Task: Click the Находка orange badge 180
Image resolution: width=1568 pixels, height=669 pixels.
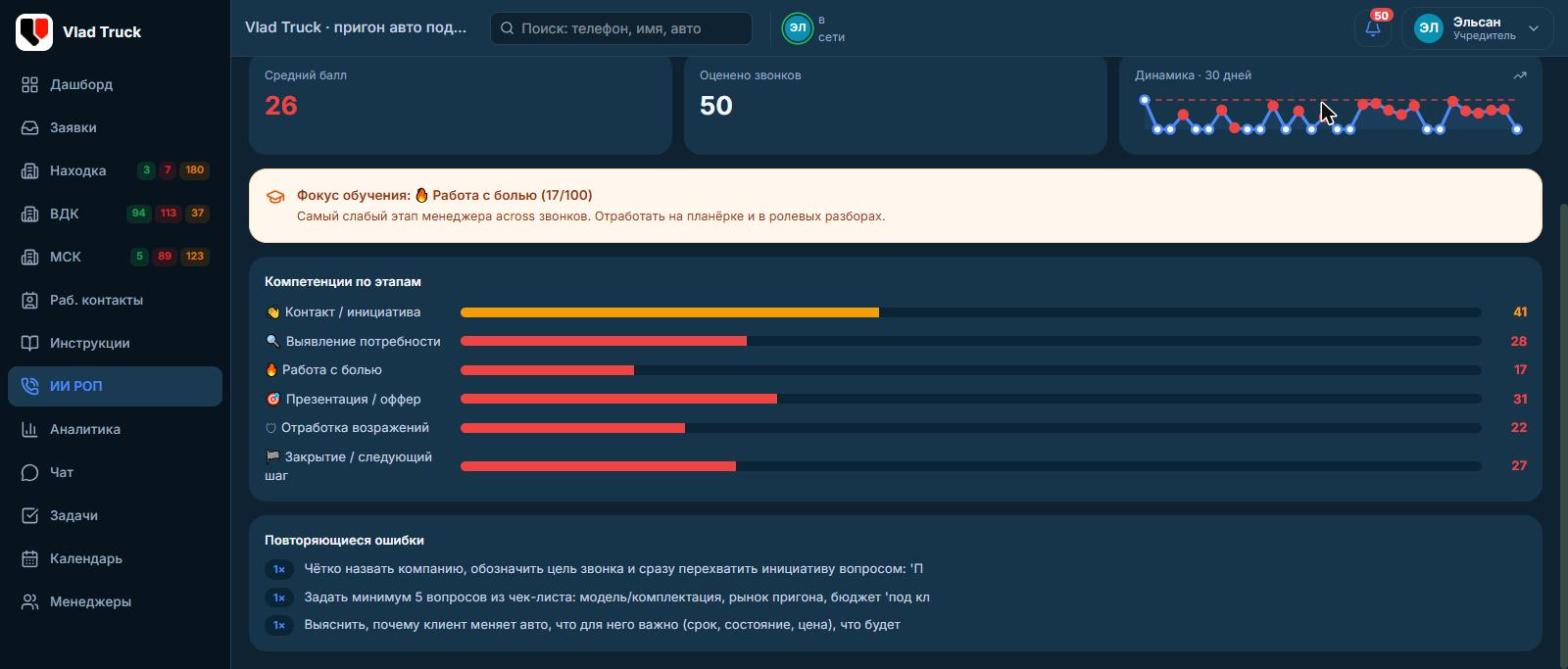Action: [x=194, y=171]
